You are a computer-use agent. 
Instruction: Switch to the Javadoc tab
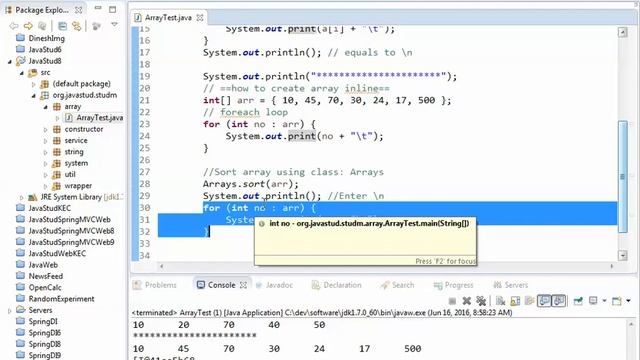click(x=275, y=285)
